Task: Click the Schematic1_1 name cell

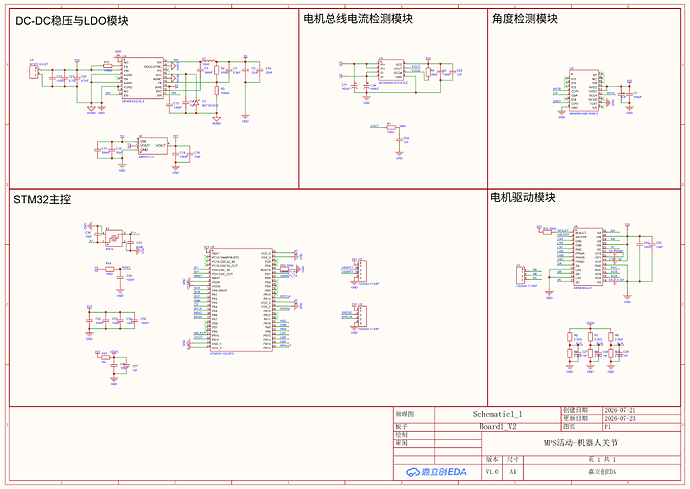Action: [x=497, y=414]
